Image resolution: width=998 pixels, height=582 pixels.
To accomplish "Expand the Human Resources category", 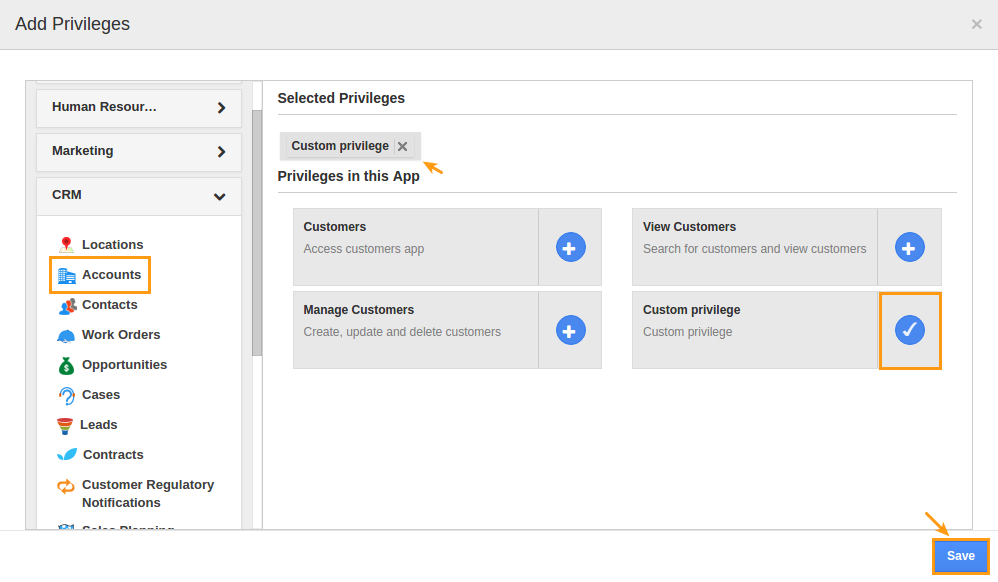I will click(x=138, y=106).
